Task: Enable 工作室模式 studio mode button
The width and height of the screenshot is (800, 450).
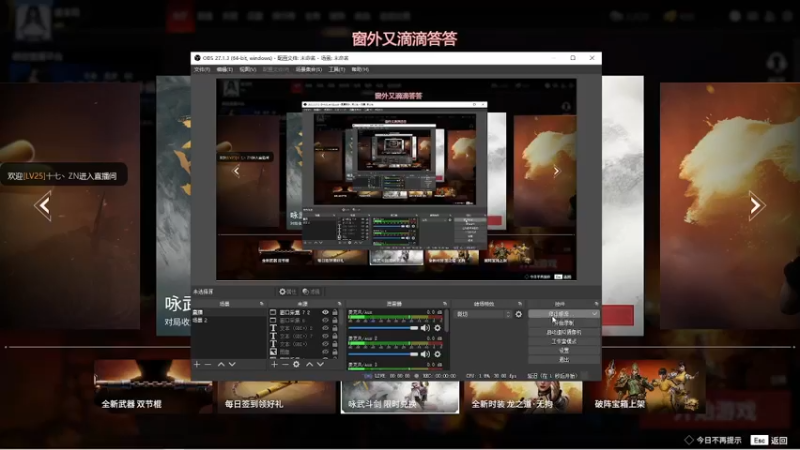Action: coord(564,341)
